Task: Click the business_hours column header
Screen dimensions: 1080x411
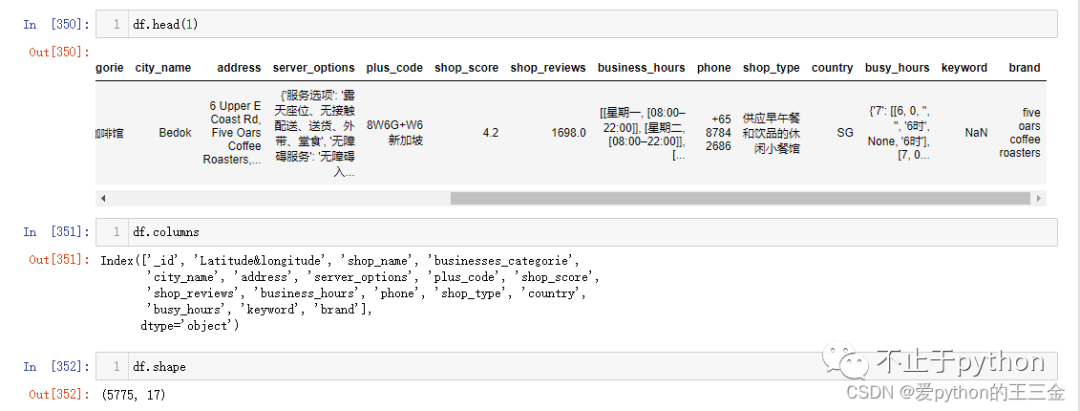Action: 641,68
